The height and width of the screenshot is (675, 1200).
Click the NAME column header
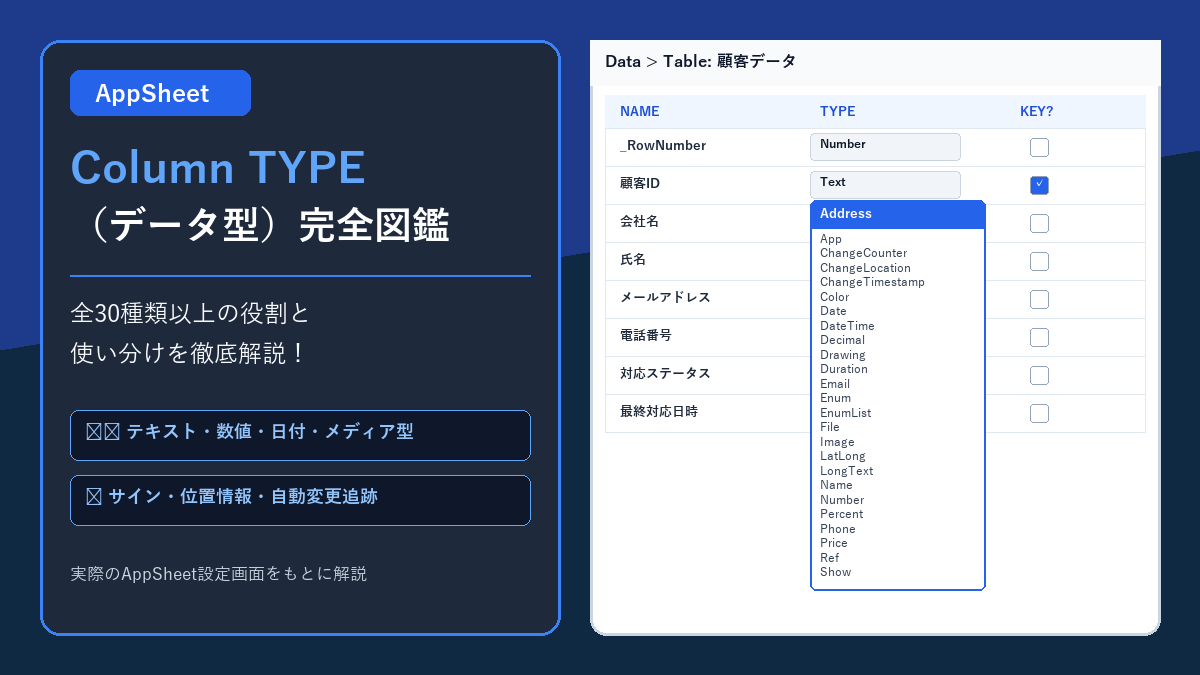click(640, 112)
